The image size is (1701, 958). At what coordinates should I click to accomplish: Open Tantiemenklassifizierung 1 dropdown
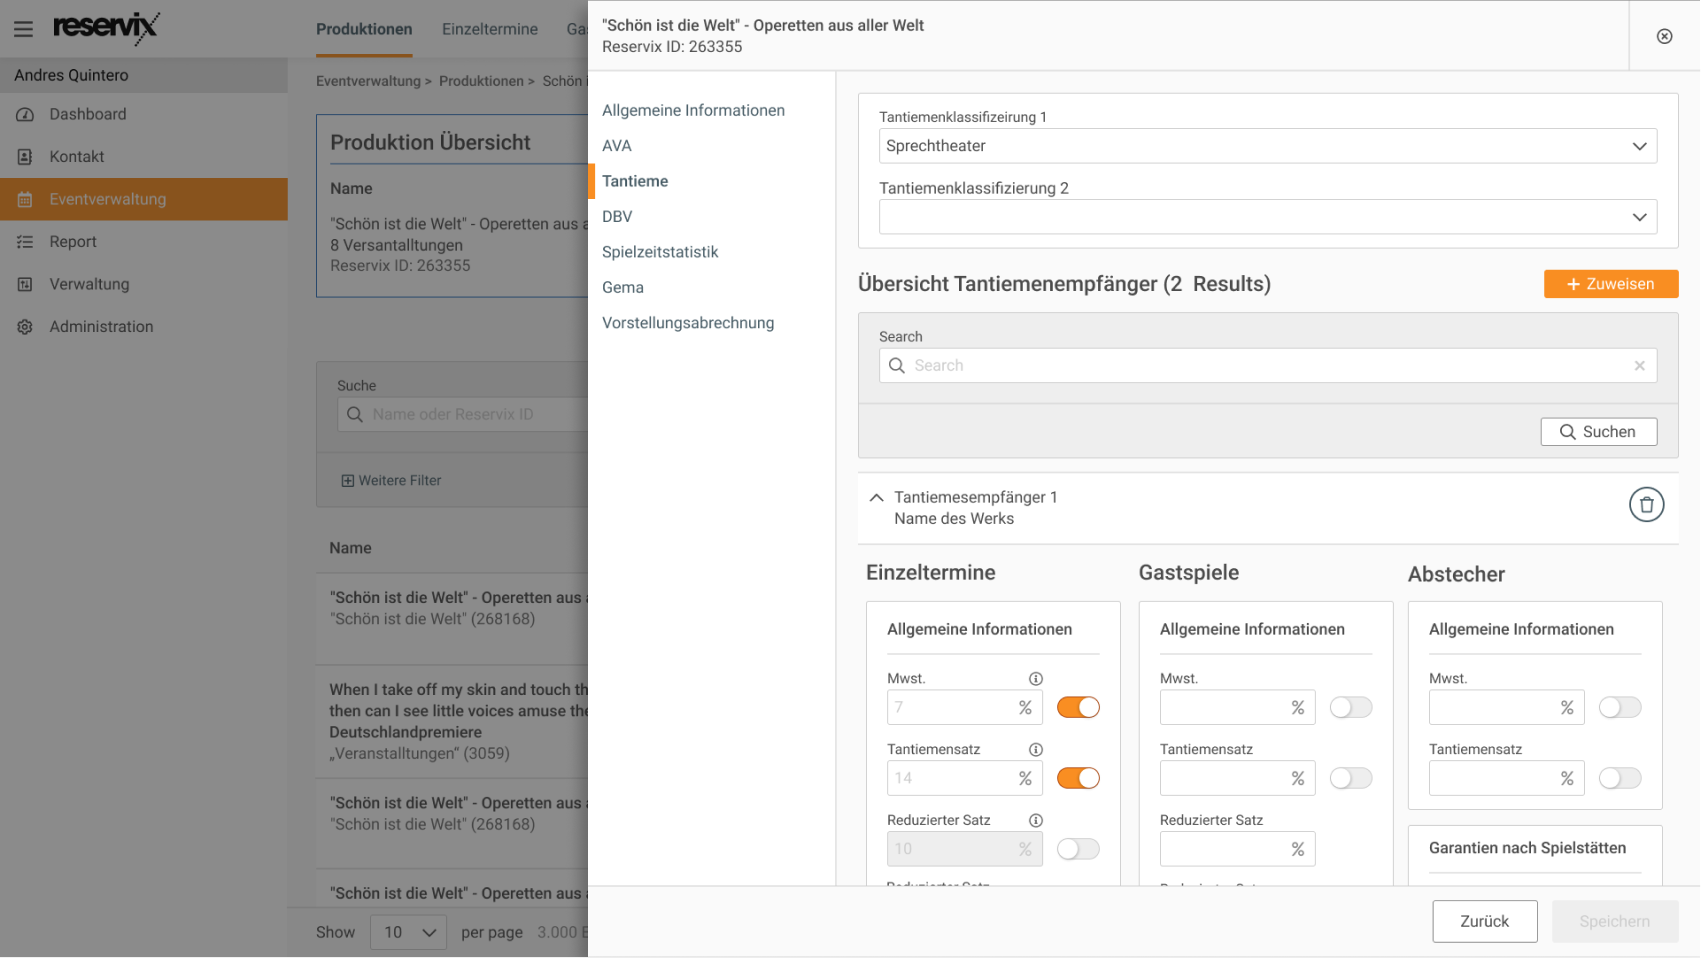(1268, 146)
